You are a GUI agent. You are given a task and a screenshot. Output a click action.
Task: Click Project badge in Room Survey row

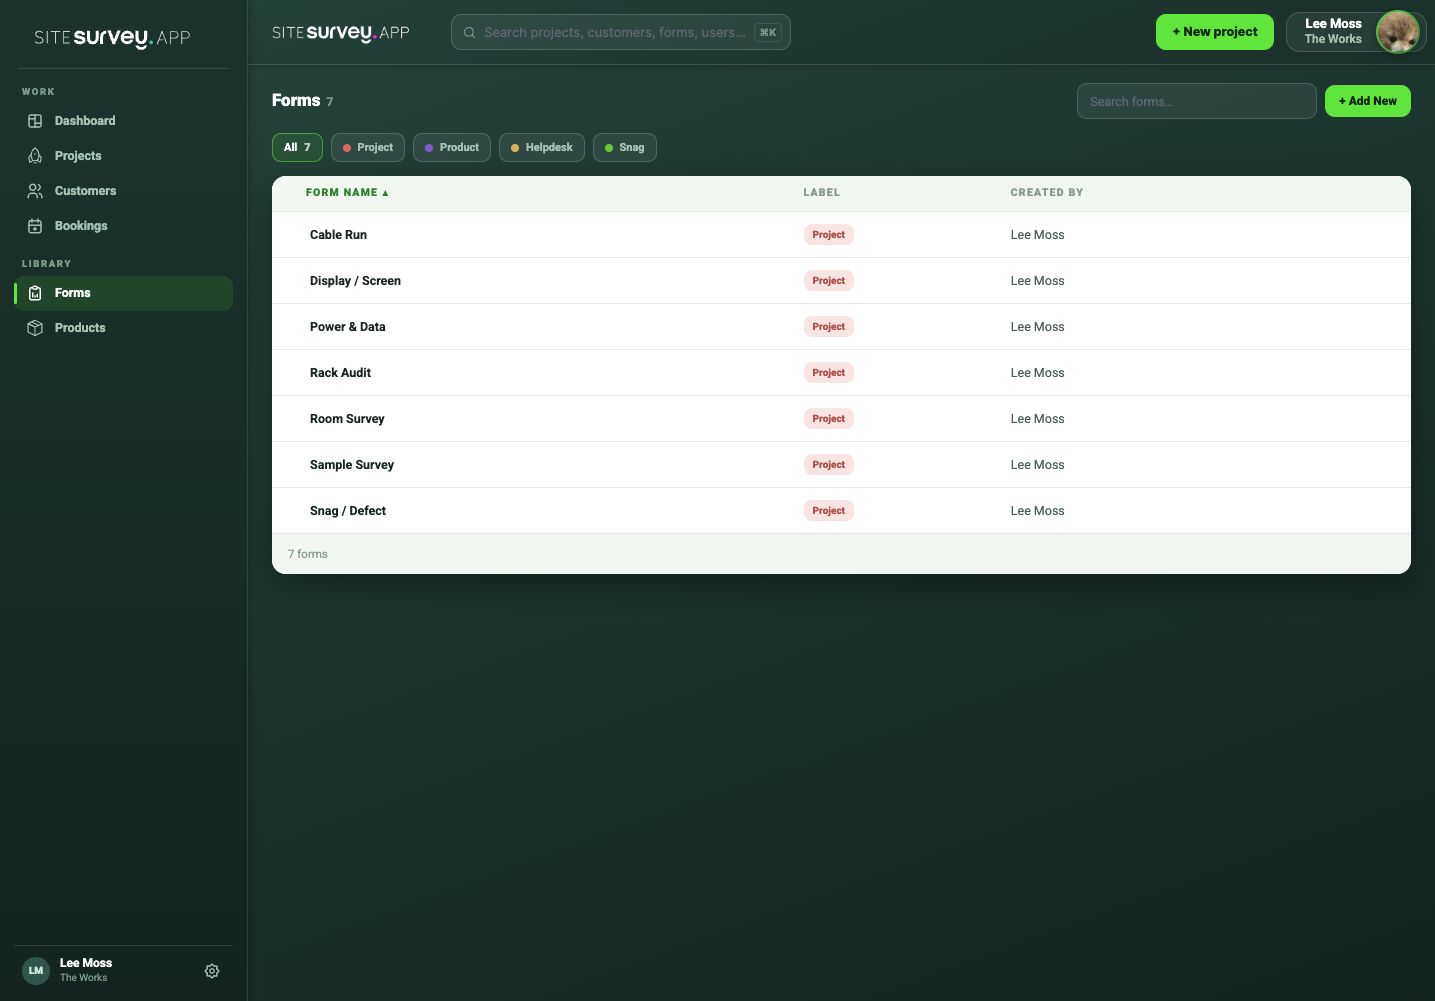(x=828, y=419)
